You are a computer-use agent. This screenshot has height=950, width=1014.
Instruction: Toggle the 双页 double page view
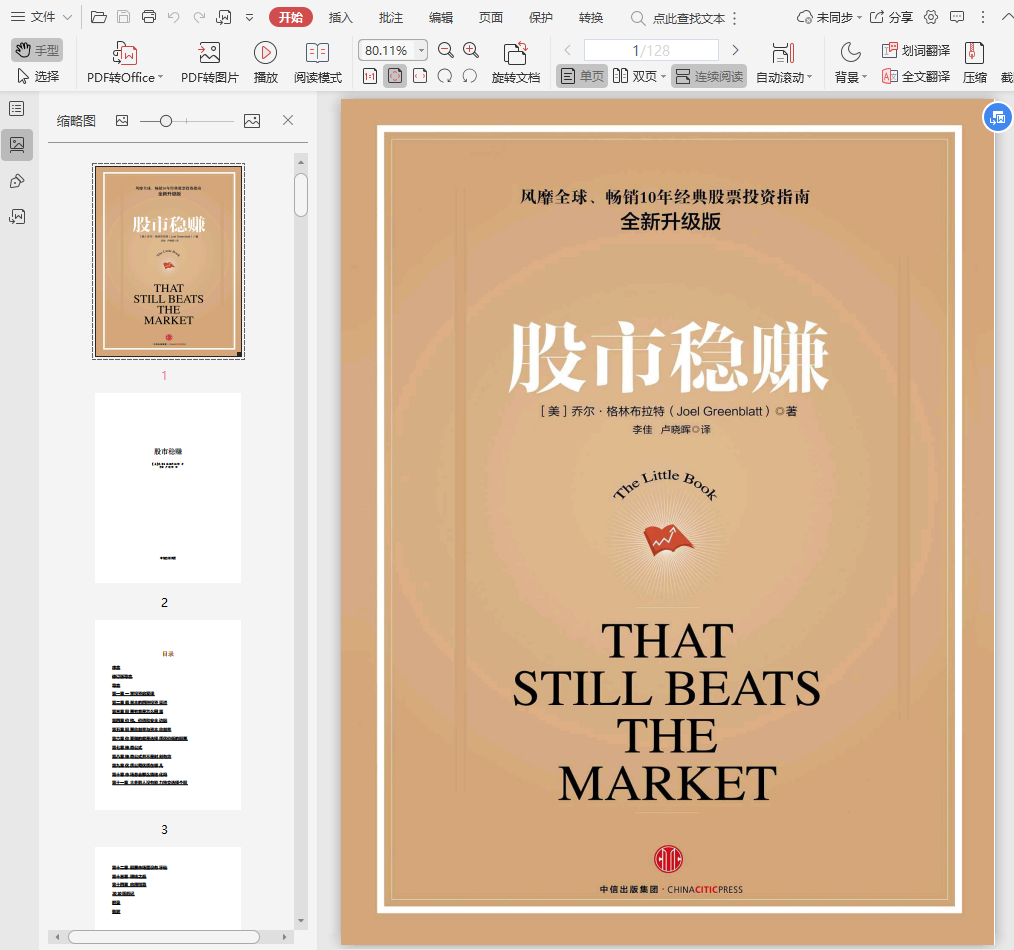click(634, 76)
